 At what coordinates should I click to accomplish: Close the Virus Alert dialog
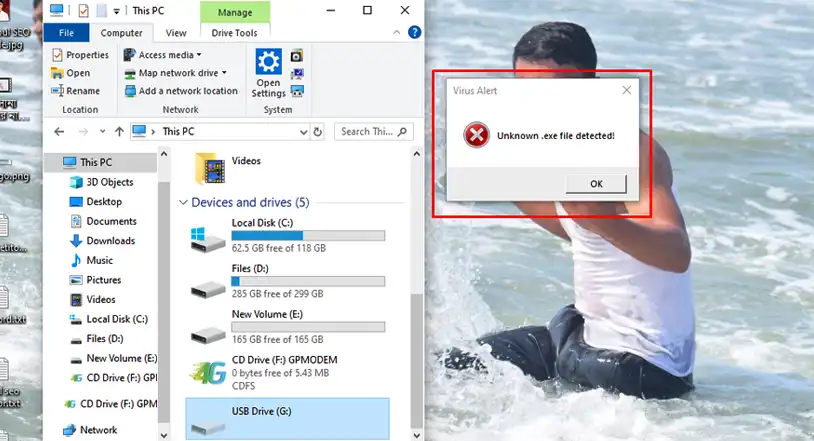tap(627, 90)
